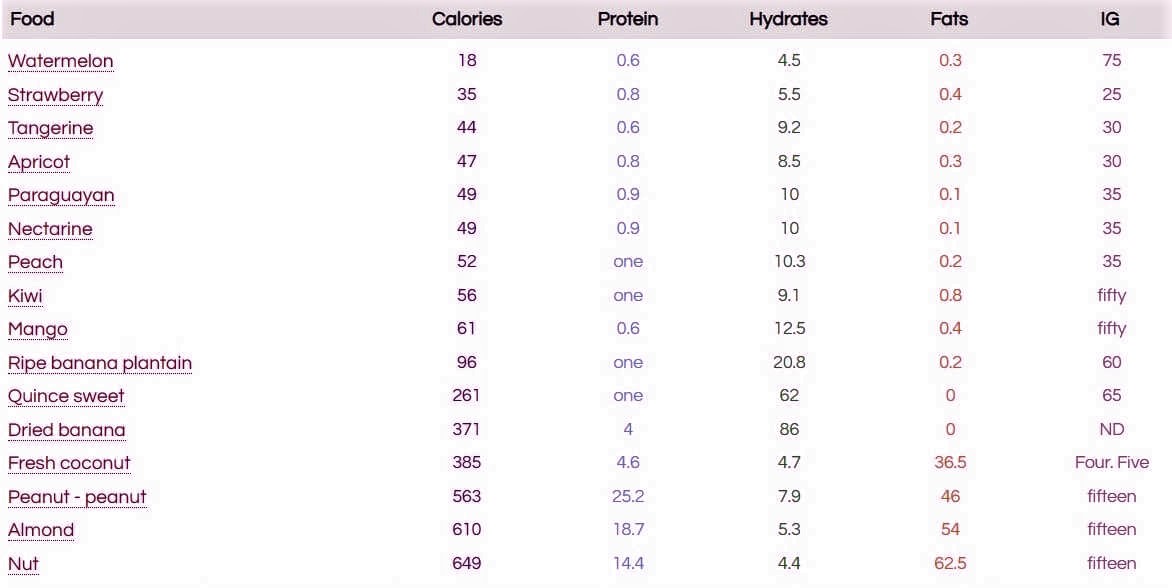This screenshot has width=1172, height=588.
Task: Click the Hydrates column header
Action: pos(789,19)
